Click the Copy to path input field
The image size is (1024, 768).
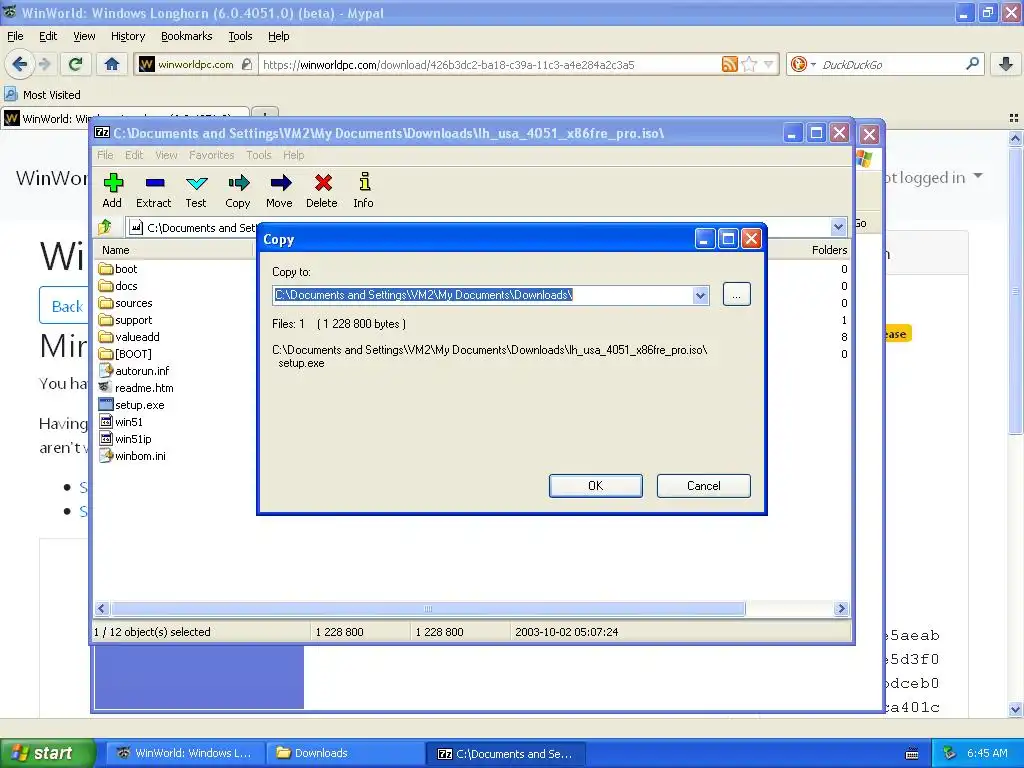(483, 295)
